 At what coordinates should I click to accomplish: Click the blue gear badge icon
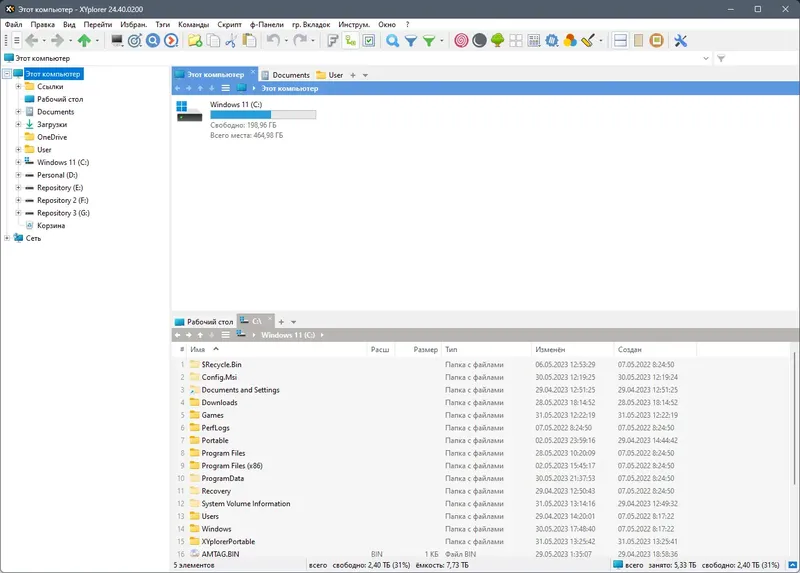552,40
